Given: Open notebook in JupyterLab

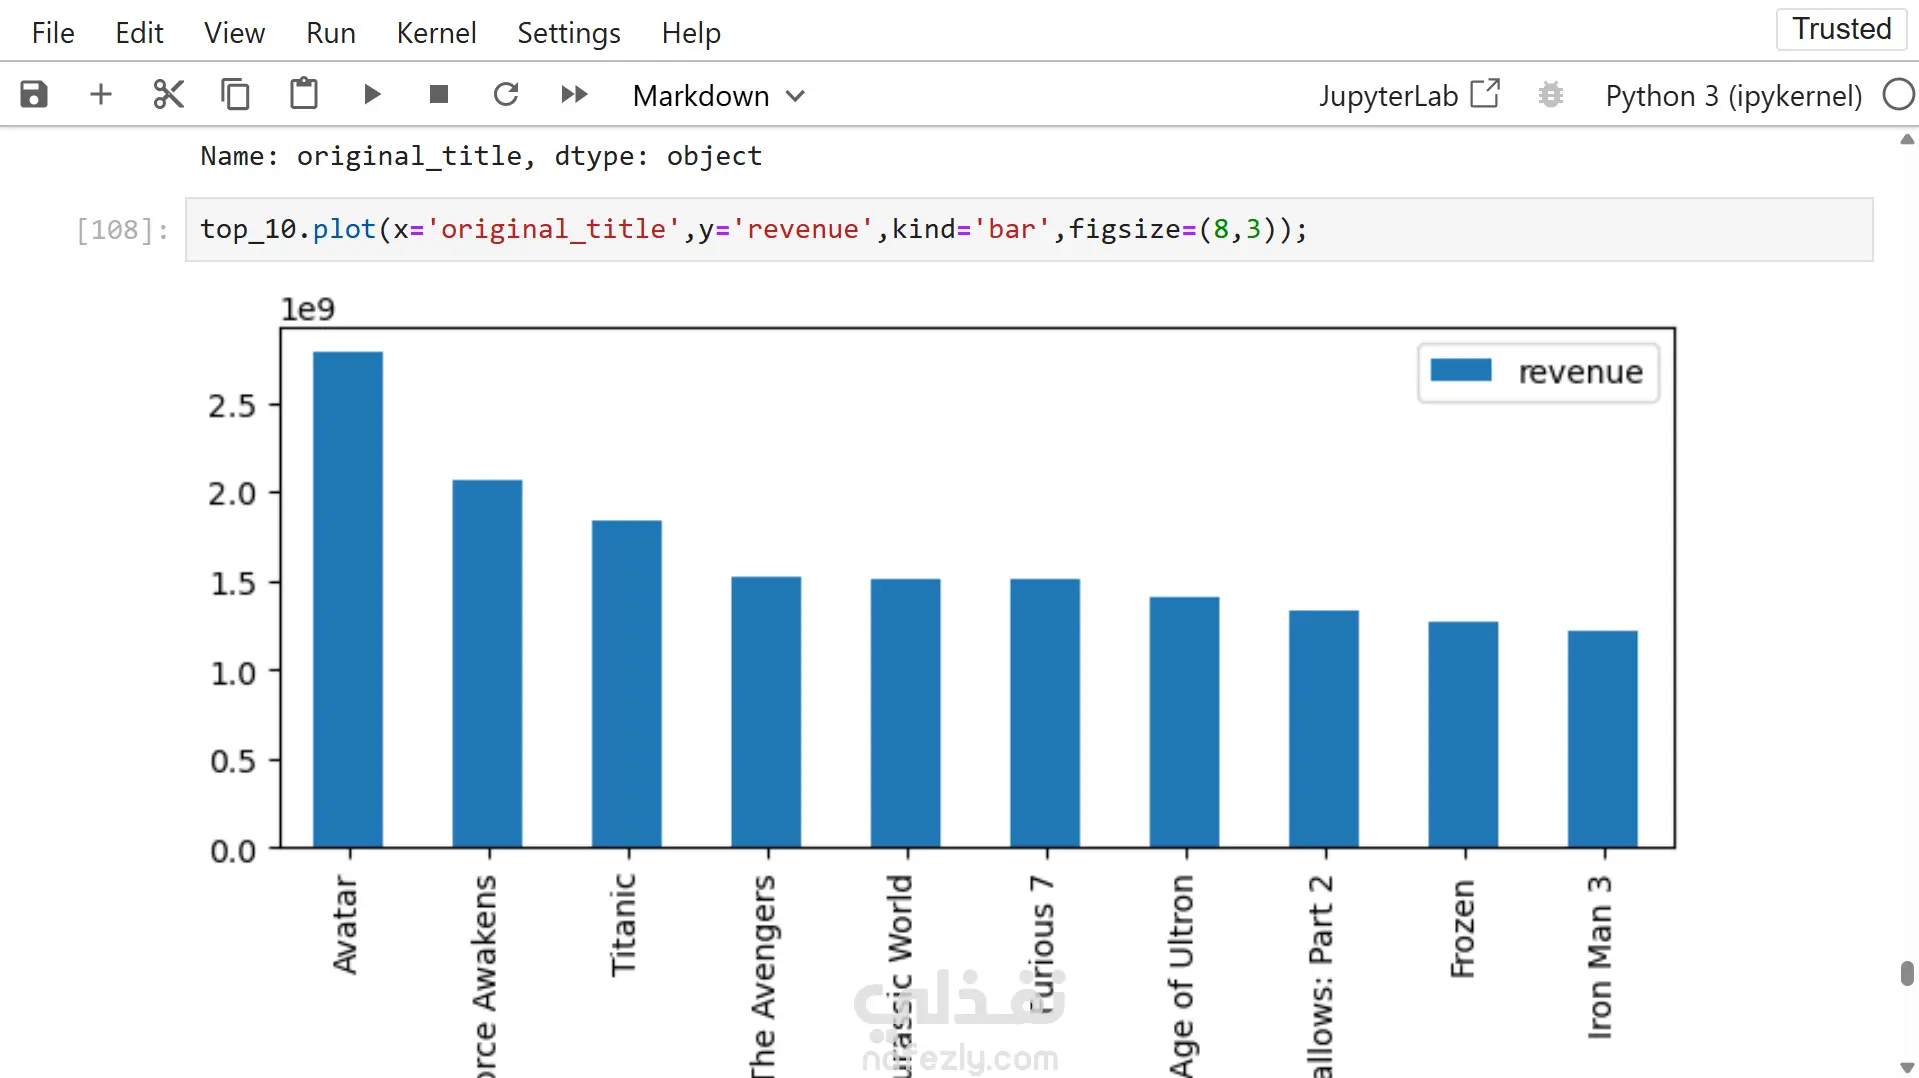Looking at the screenshot, I should pos(1409,95).
